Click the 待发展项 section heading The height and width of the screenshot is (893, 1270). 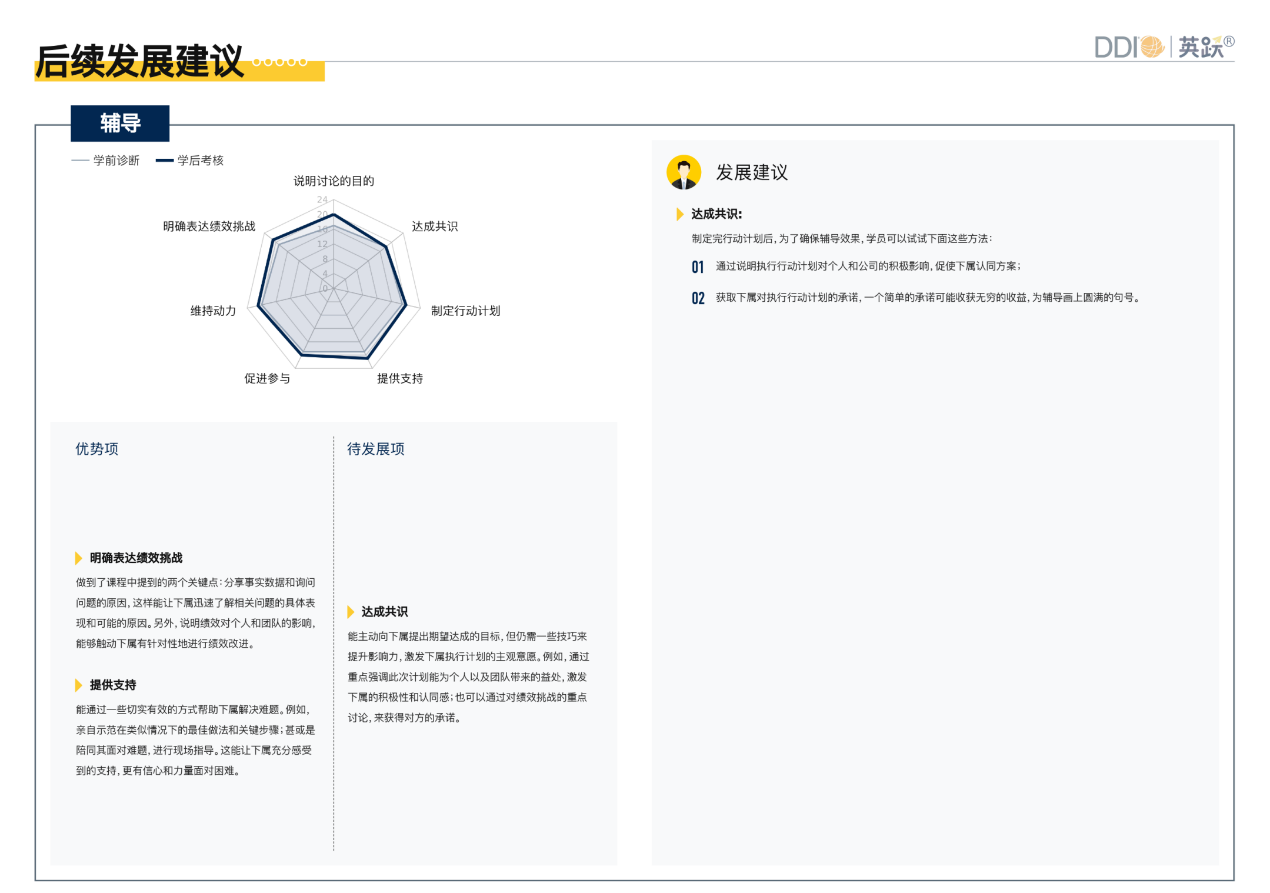coord(376,449)
